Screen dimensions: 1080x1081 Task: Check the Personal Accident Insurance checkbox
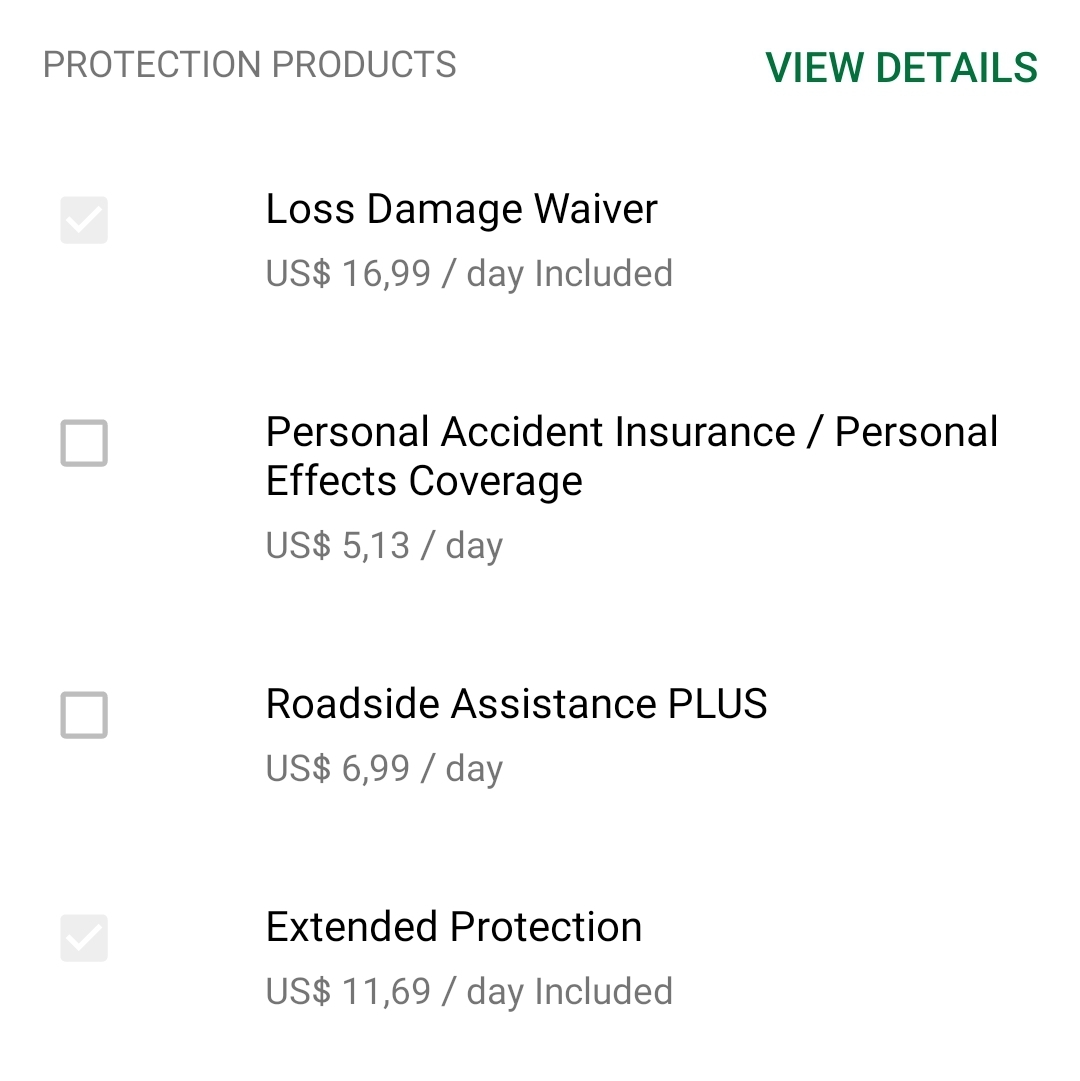pos(84,443)
